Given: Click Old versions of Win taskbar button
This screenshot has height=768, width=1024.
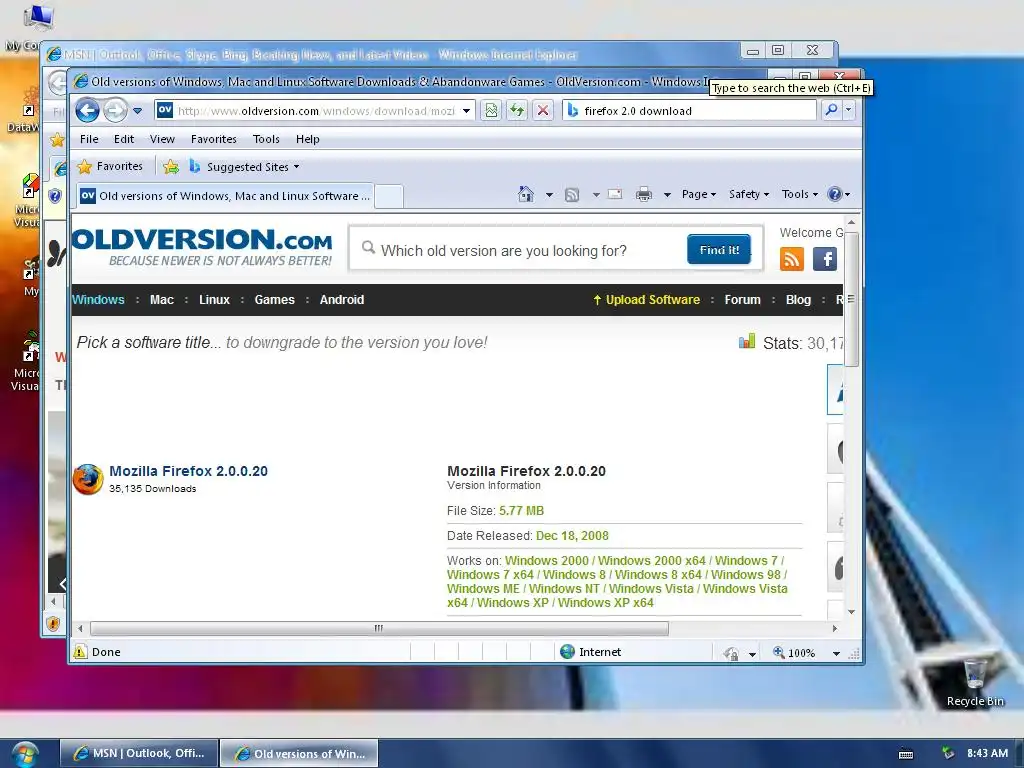Looking at the screenshot, I should 299,753.
